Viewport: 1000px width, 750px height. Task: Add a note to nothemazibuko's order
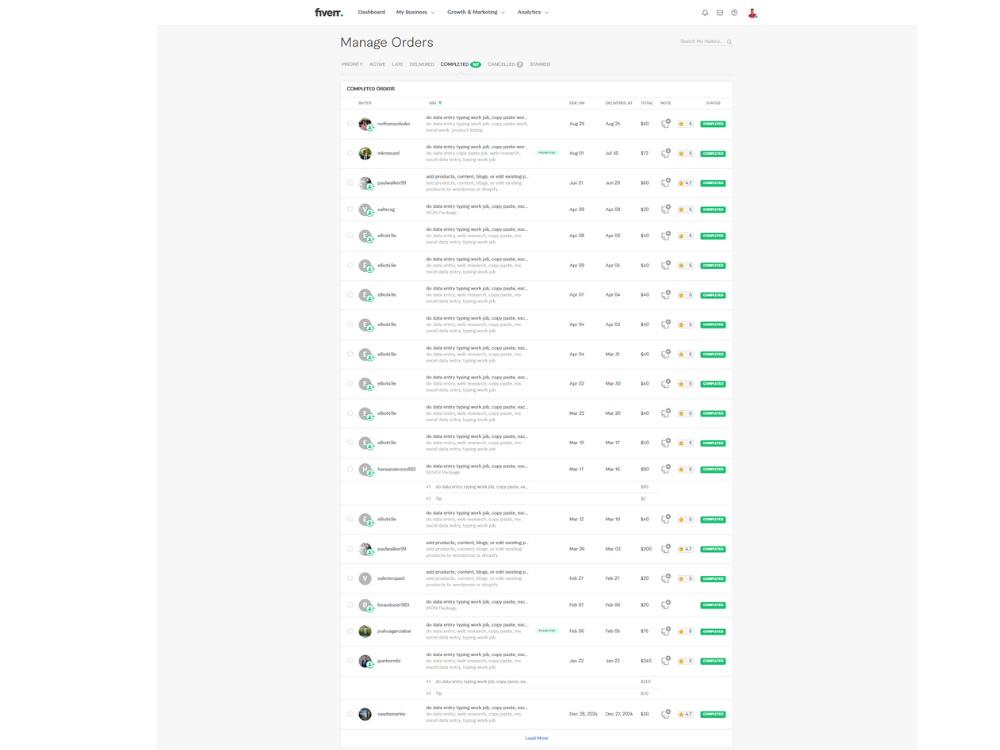coord(665,123)
